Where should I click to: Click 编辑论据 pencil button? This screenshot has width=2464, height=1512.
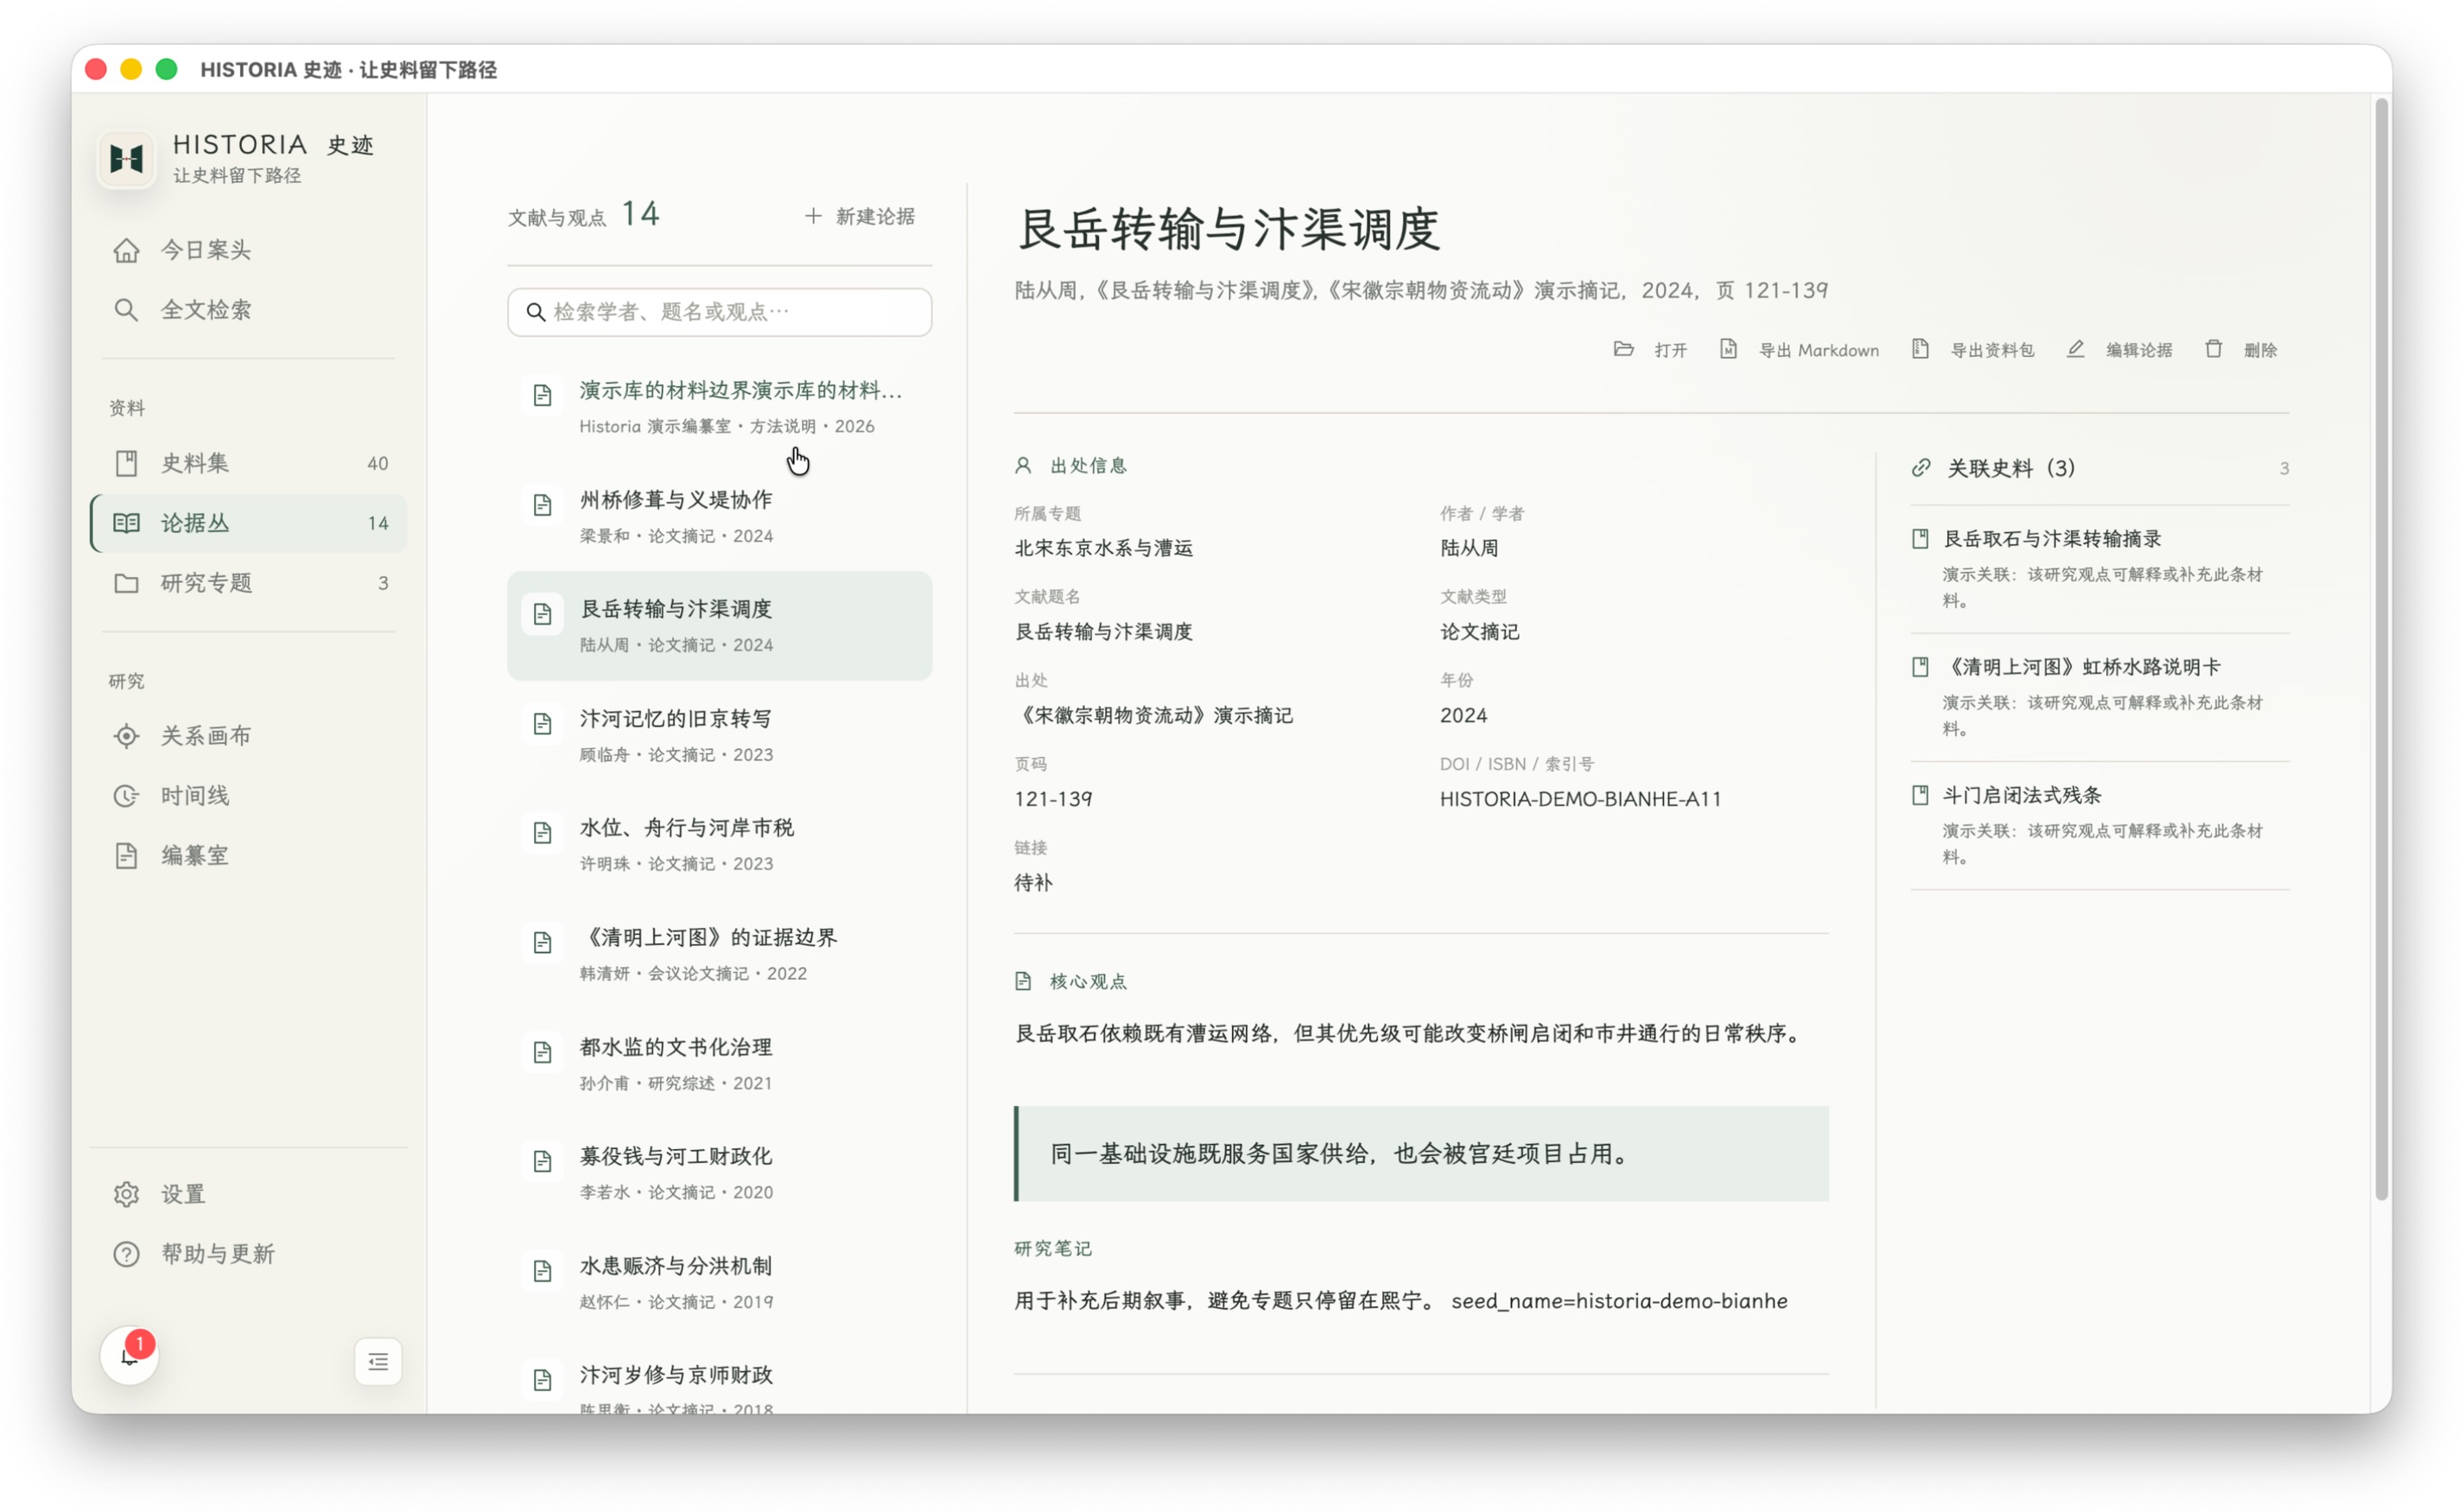point(2119,350)
